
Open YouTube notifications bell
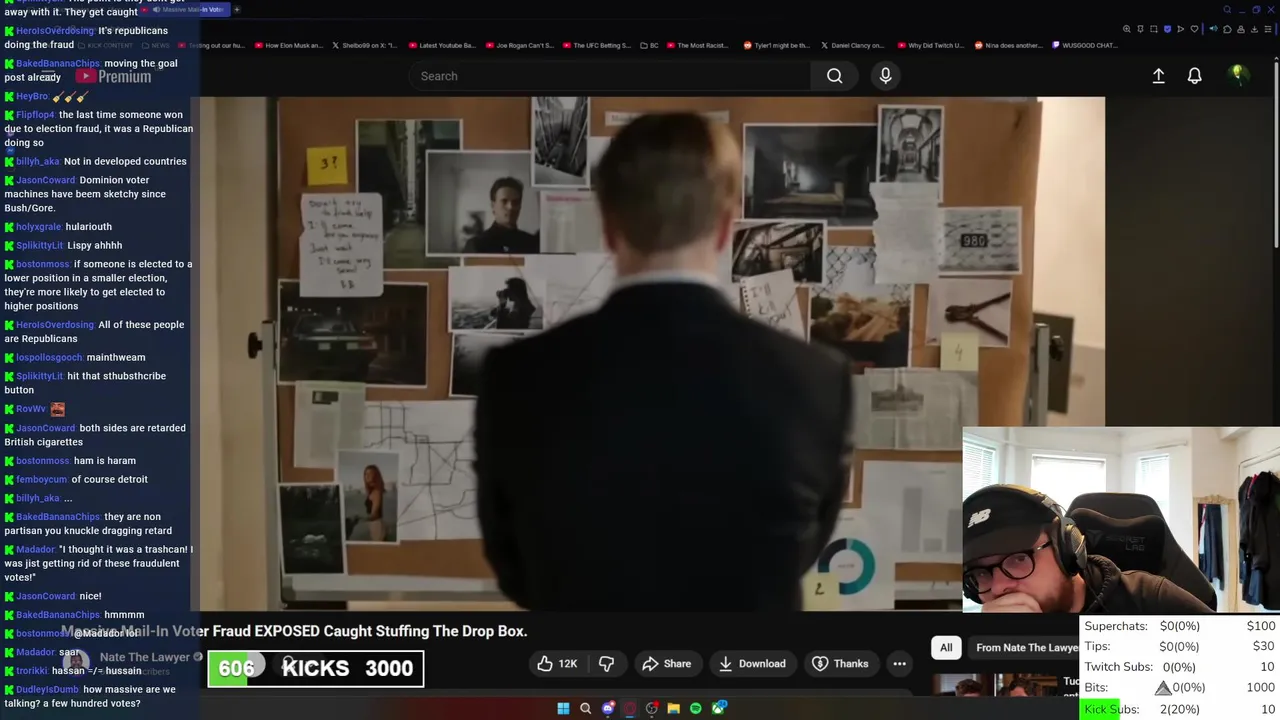click(1194, 76)
